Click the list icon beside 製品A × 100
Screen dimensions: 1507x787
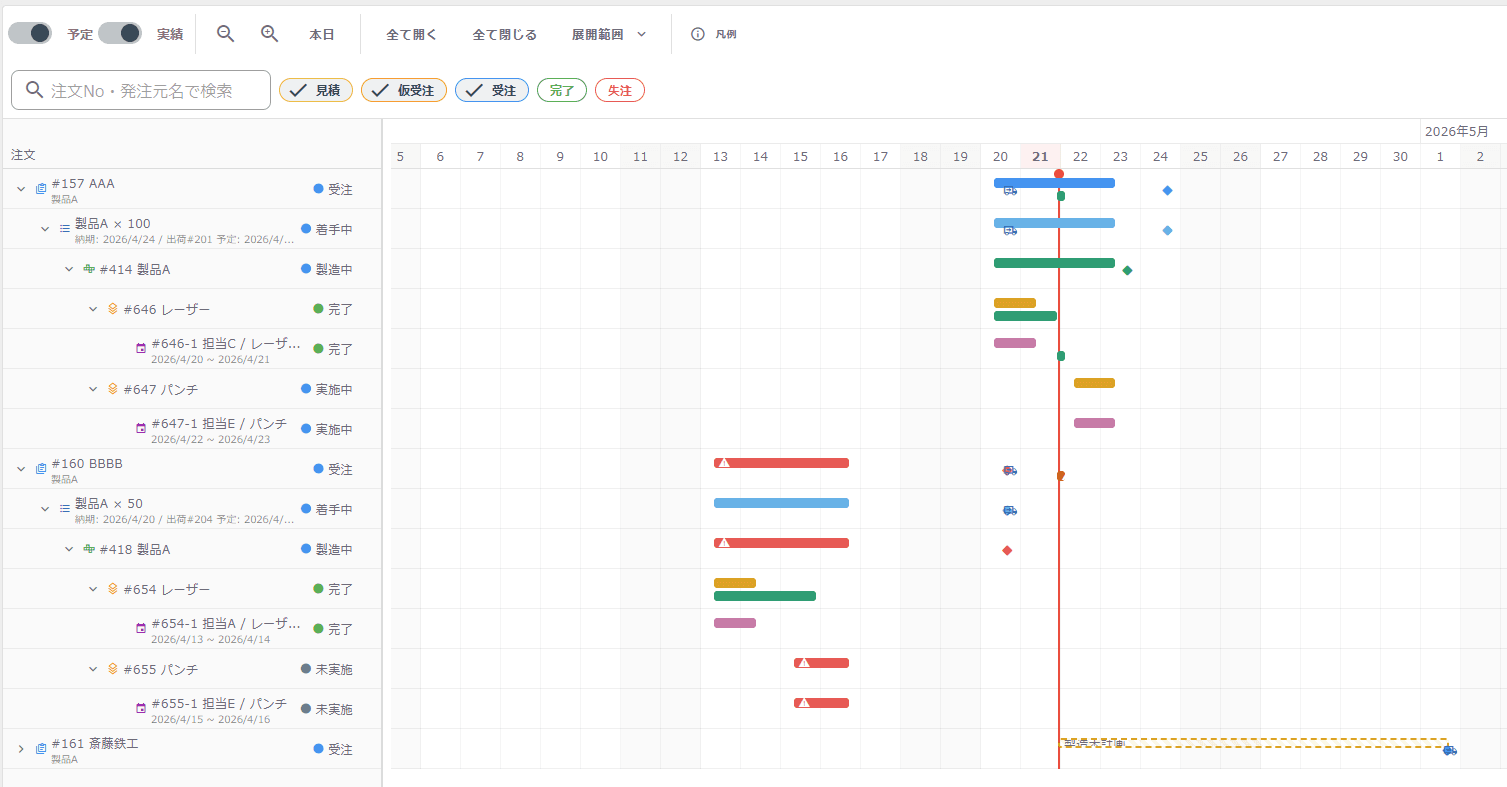pyautogui.click(x=65, y=229)
